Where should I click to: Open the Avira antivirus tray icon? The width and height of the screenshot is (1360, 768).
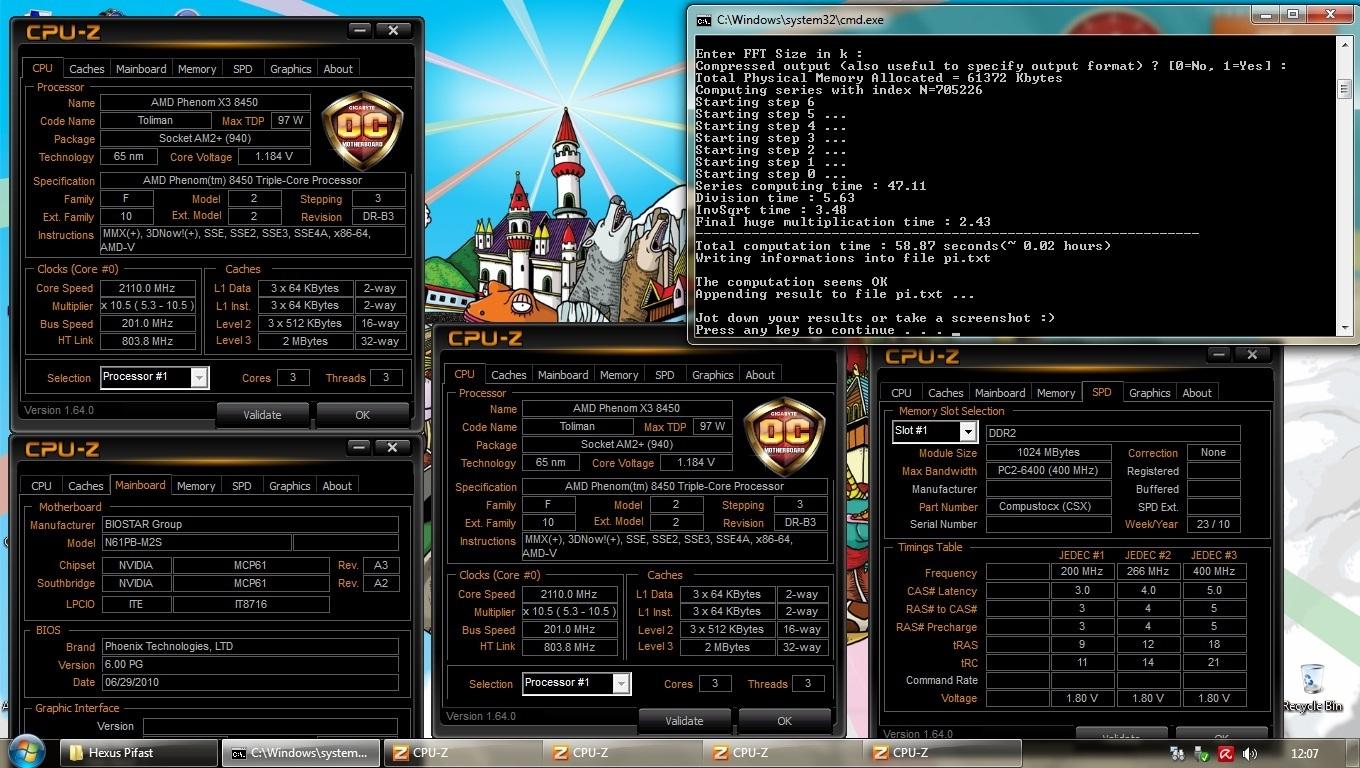tap(1225, 753)
